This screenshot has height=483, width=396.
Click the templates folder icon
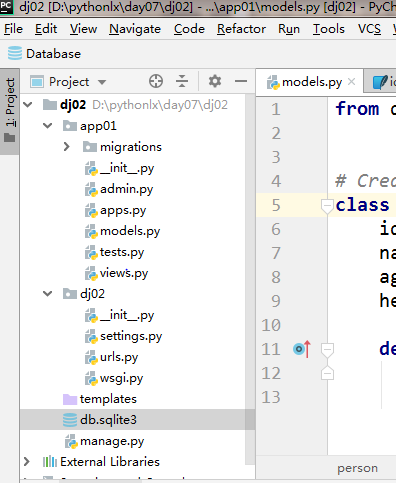(70, 399)
